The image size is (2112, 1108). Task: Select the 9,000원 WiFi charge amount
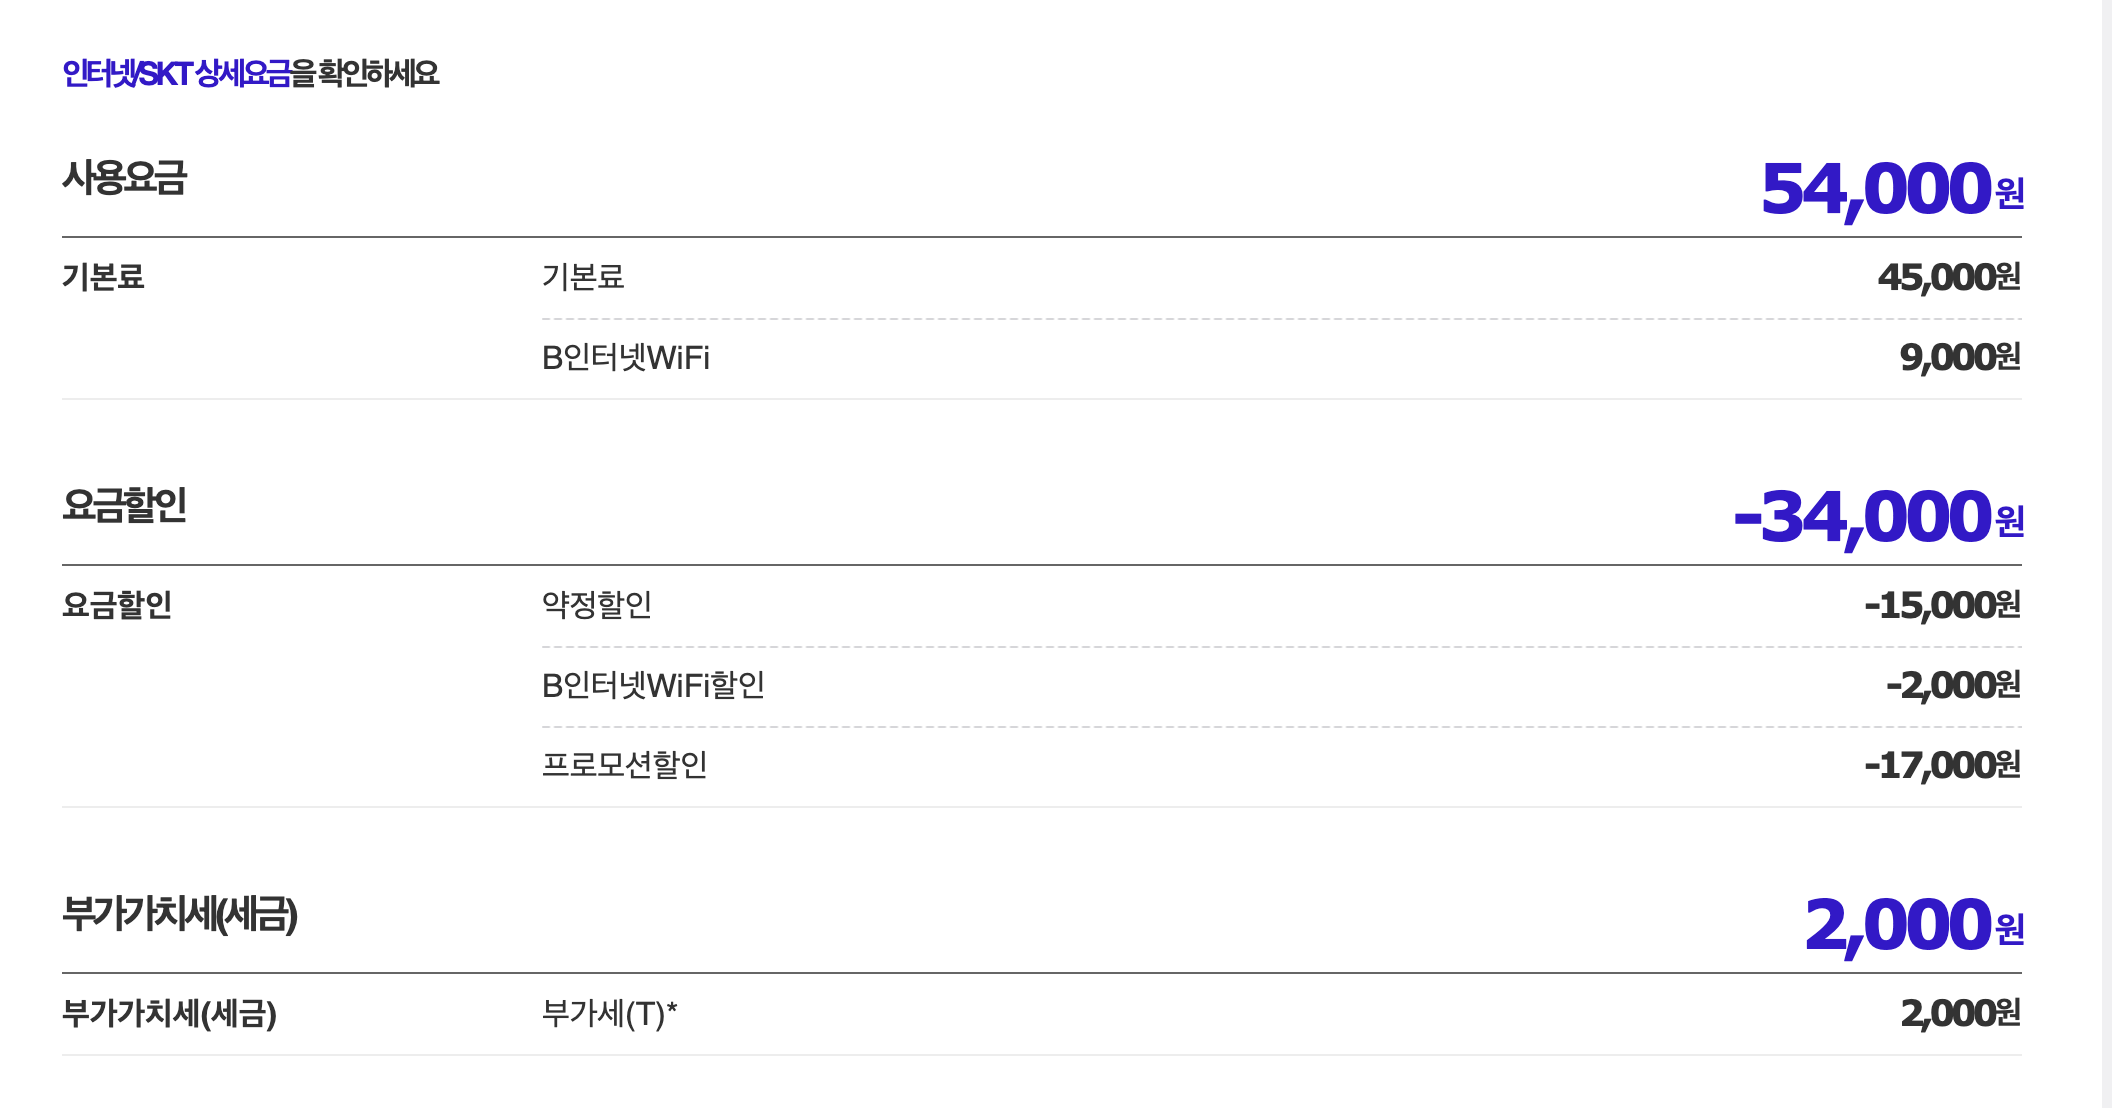(1959, 357)
